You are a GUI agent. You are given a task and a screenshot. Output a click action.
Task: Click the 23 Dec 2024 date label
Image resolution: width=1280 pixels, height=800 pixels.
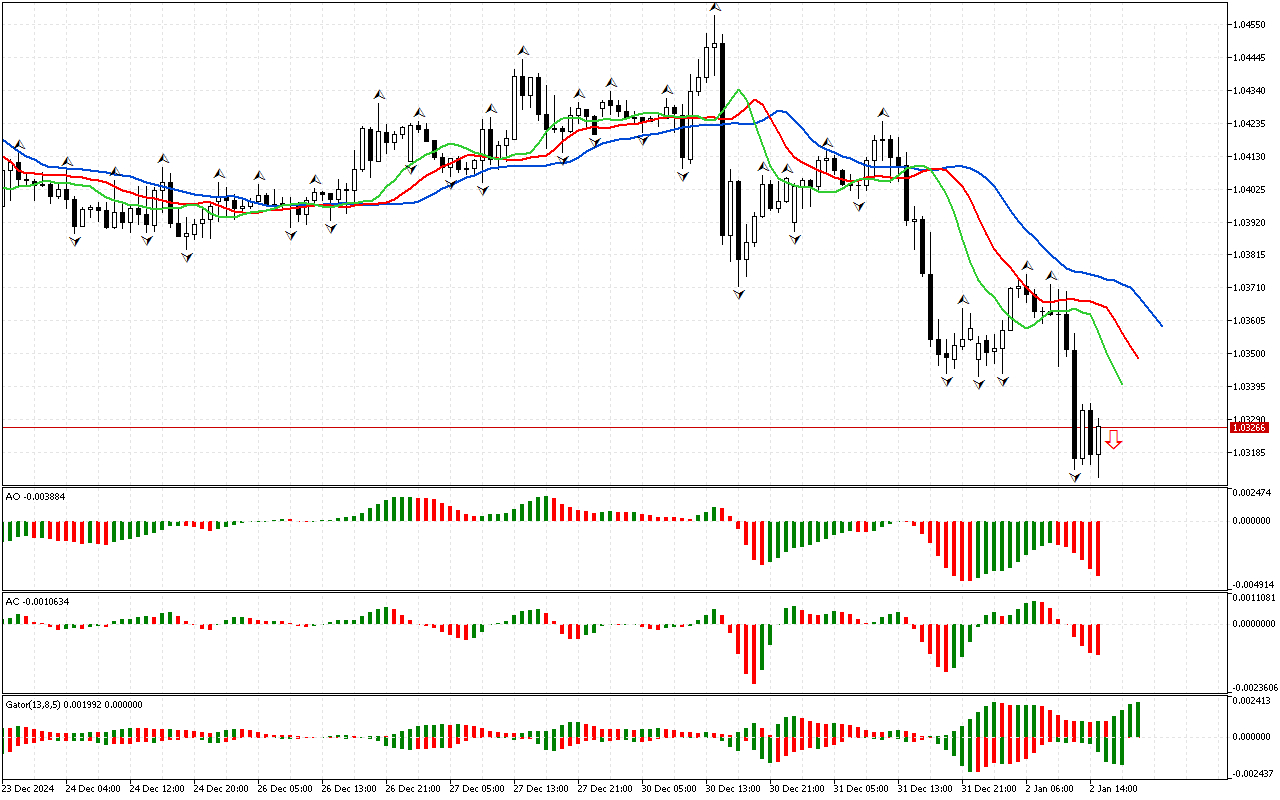30,788
